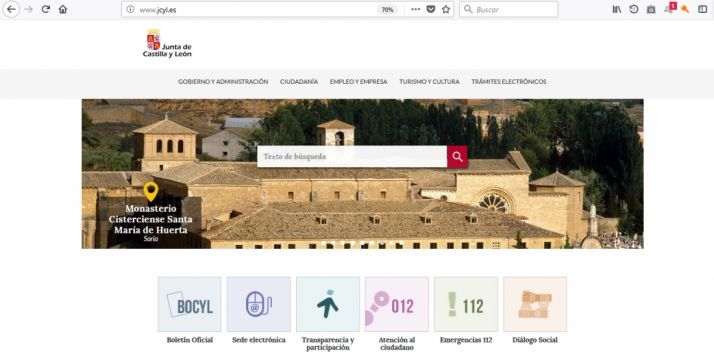Viewport: 714px width, 360px height.
Task: Click the Buscar browser search field
Action: point(508,9)
